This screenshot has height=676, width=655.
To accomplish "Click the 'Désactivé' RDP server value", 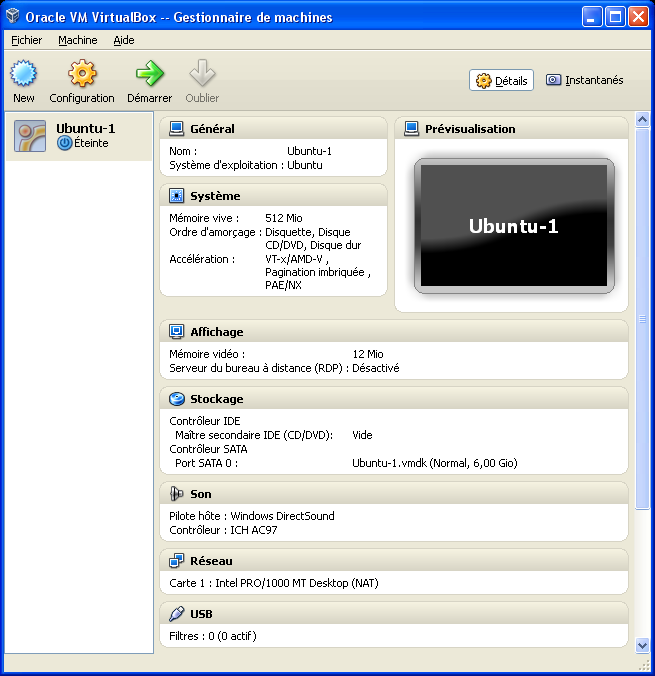I will pos(376,368).
